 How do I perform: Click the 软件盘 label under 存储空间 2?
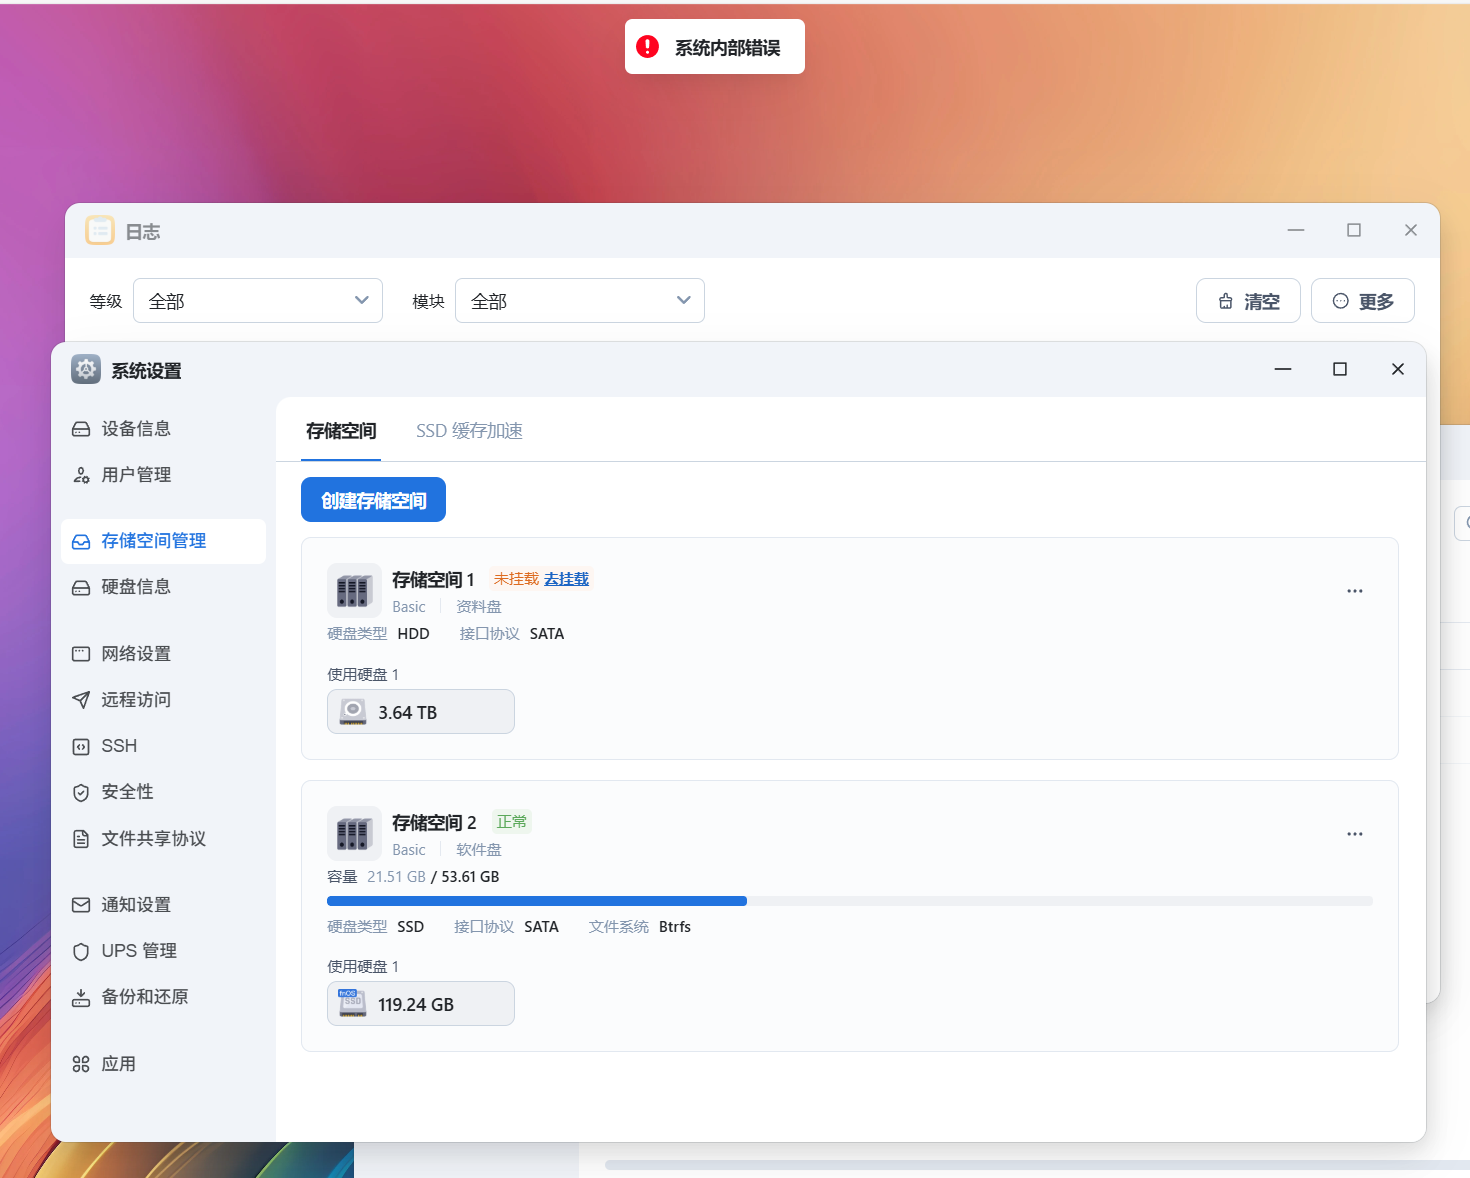point(479,850)
